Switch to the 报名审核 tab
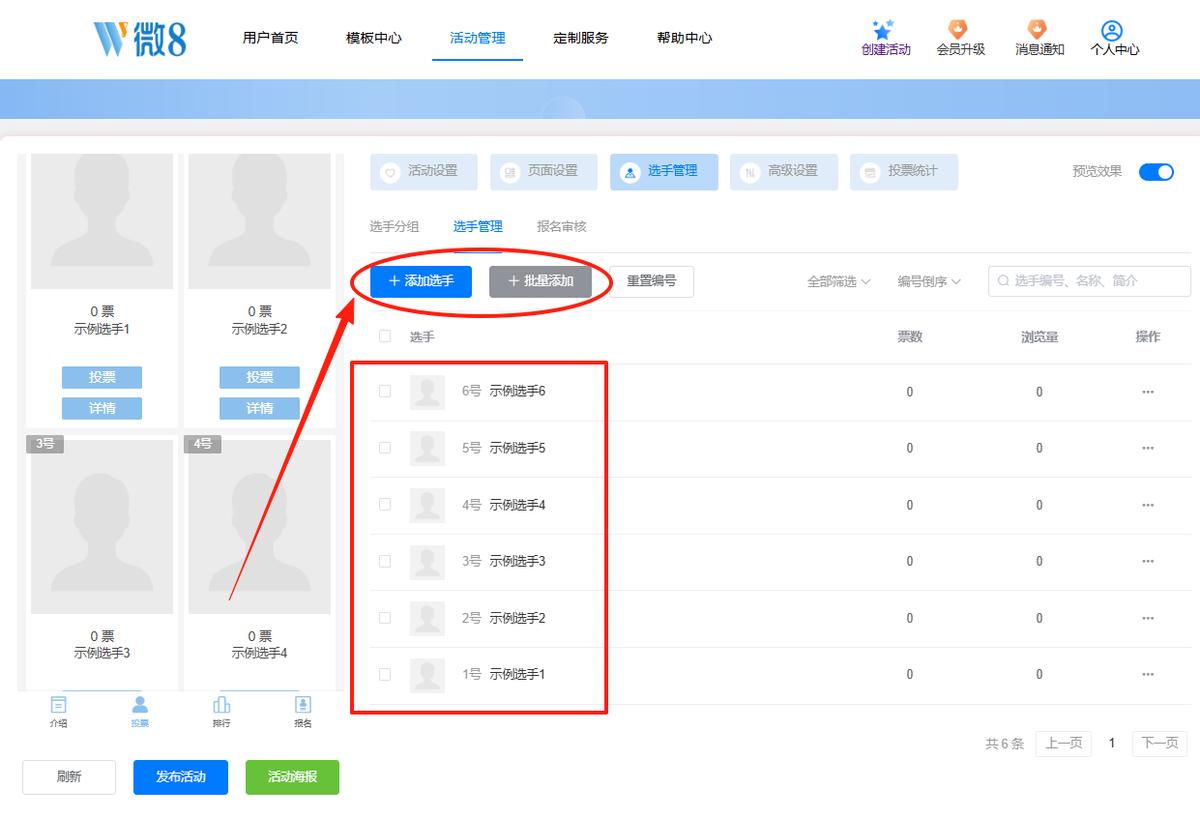This screenshot has width=1200, height=817. [562, 227]
